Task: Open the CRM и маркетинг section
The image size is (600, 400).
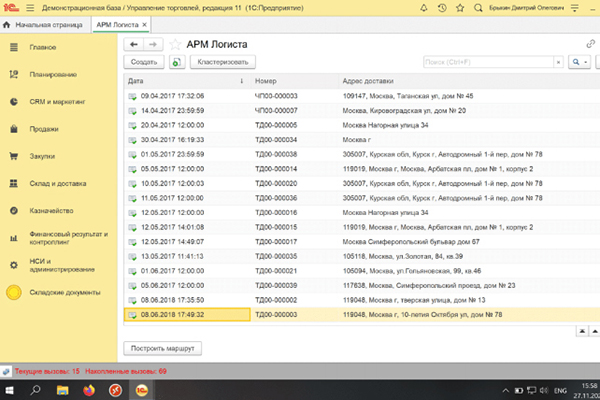Action: (x=57, y=101)
